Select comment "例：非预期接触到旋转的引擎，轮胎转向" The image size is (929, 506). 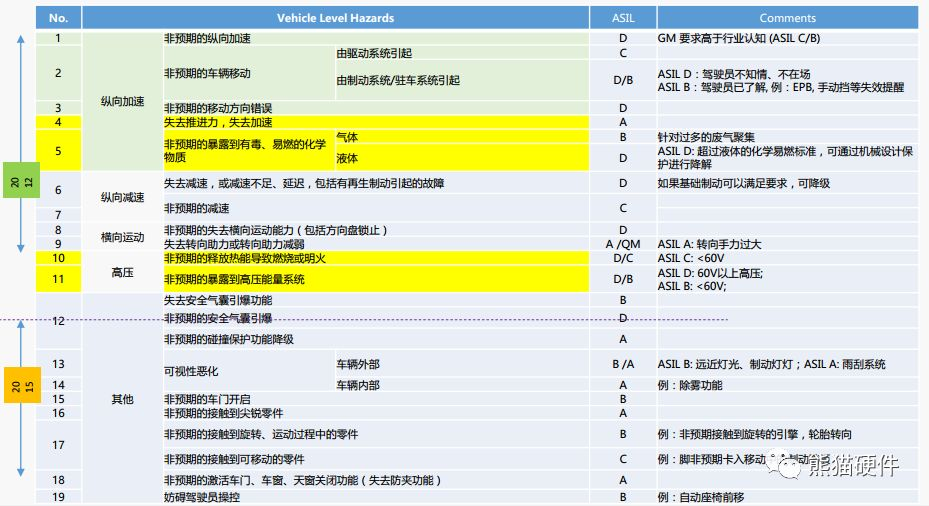[x=754, y=434]
